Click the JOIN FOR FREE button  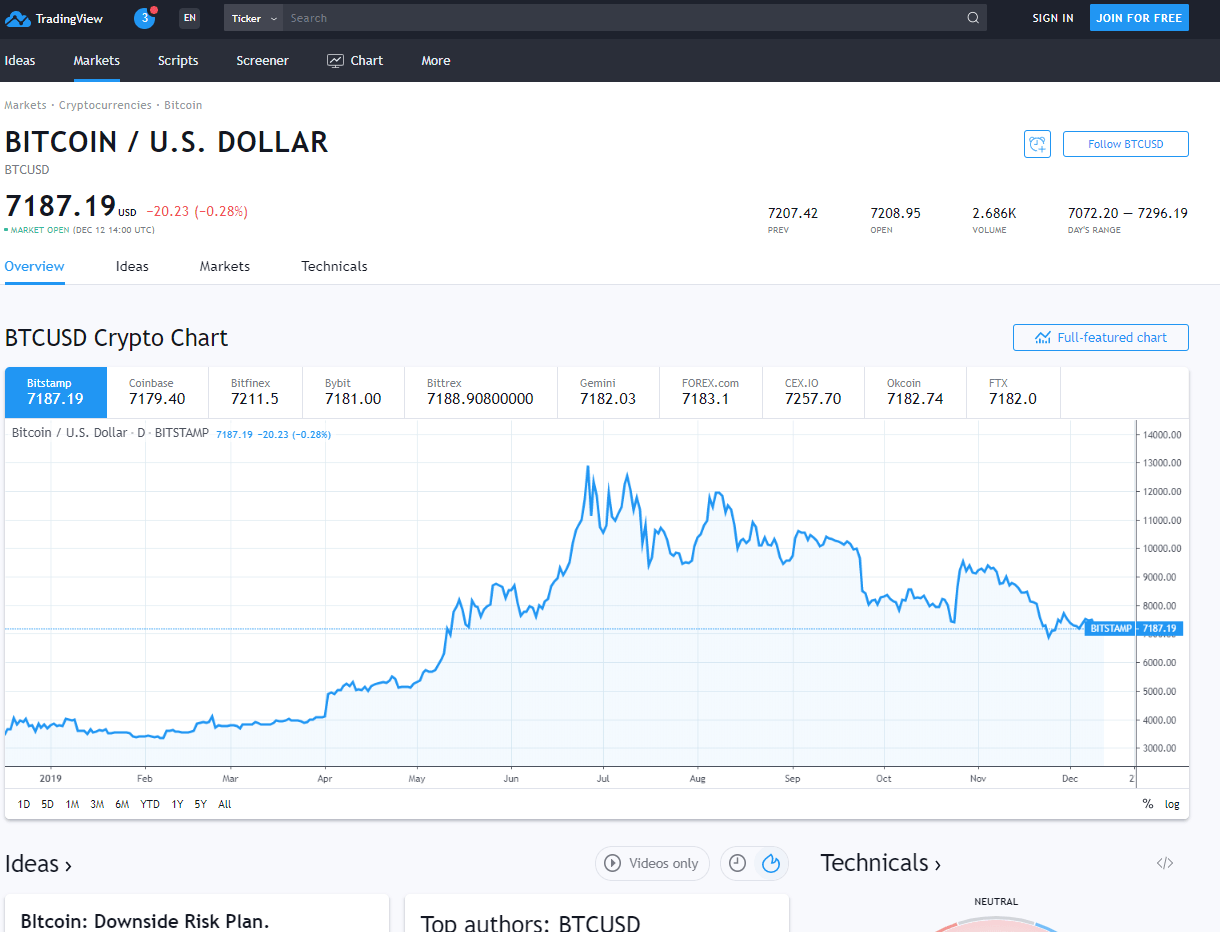pos(1139,18)
